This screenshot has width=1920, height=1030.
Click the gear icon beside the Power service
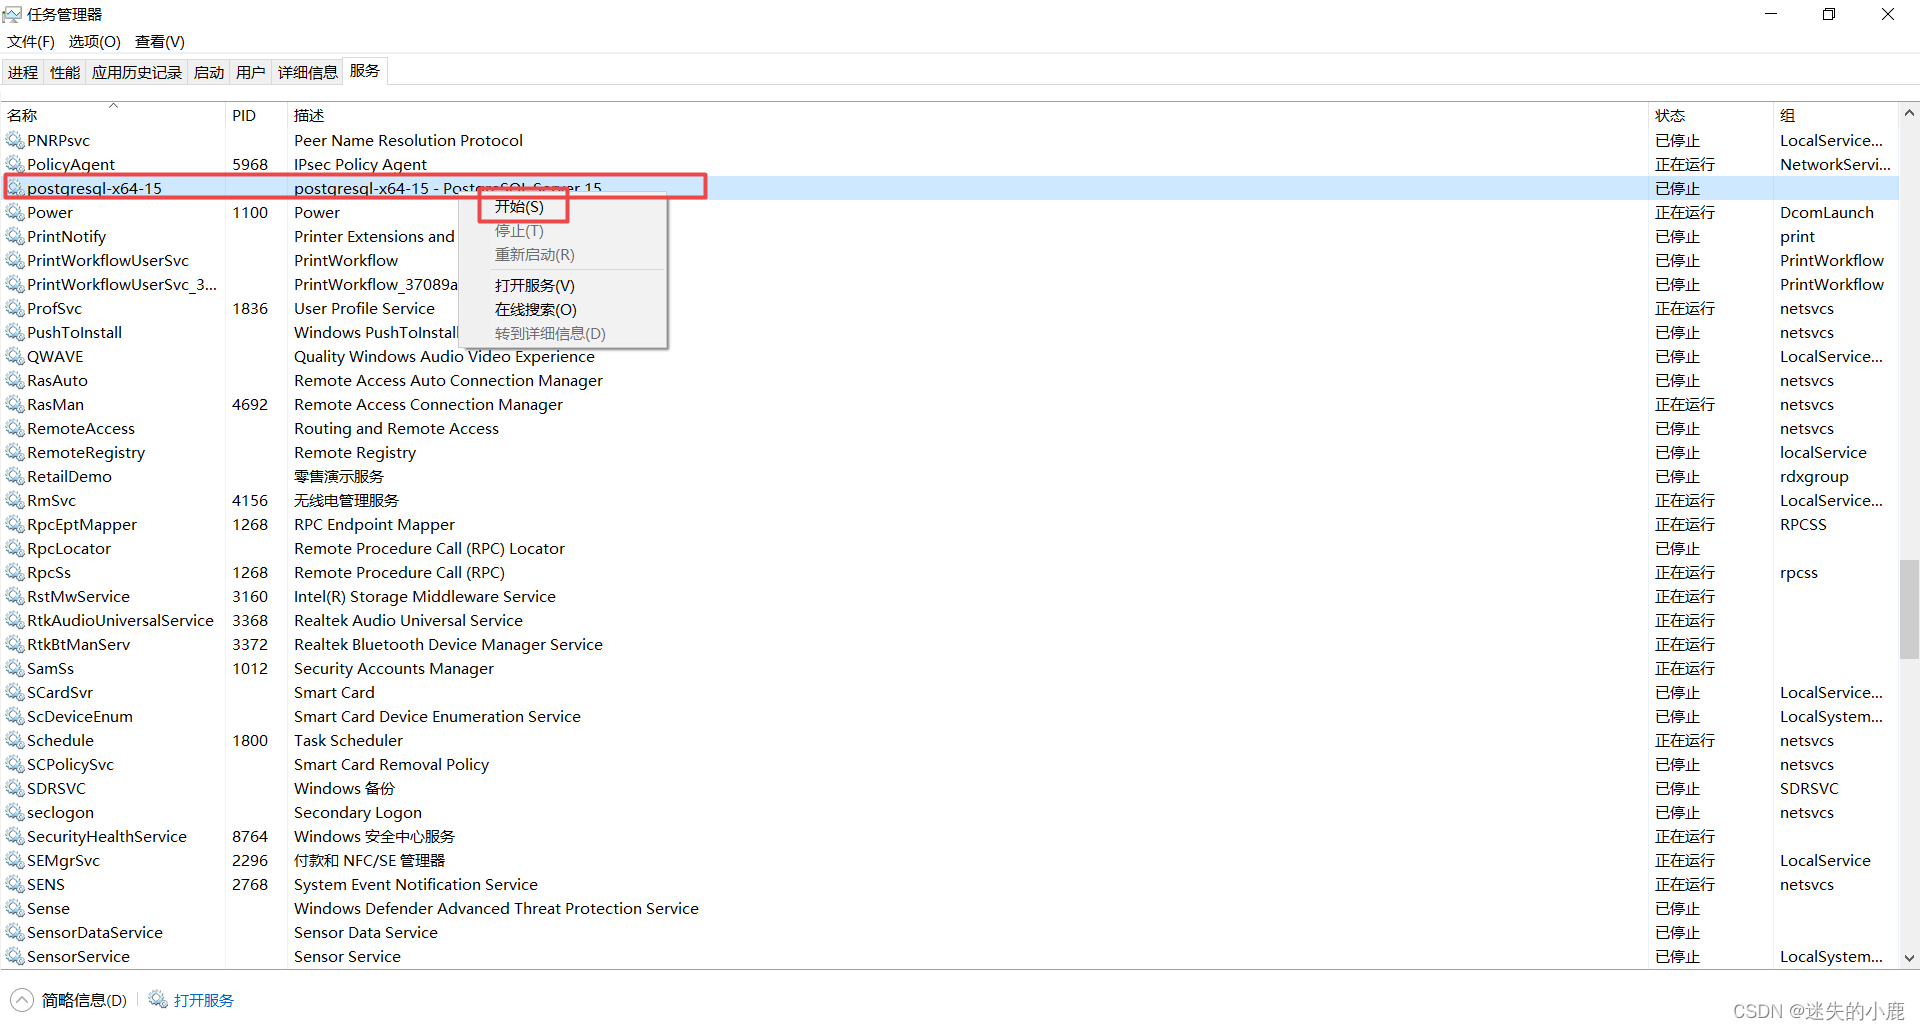point(15,212)
